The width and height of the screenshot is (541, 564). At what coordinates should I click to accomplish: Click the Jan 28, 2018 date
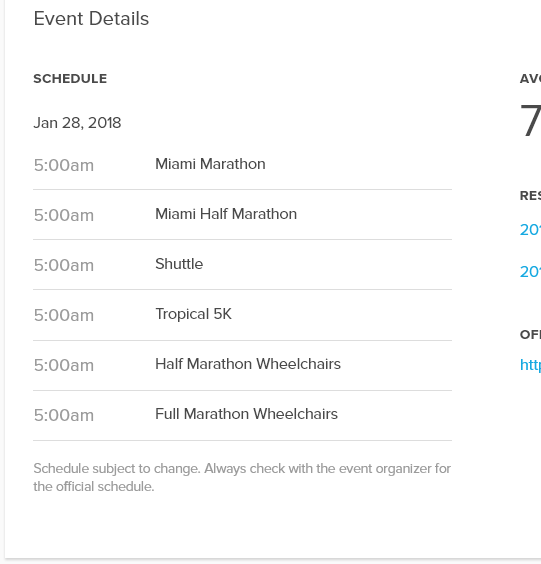coord(77,123)
